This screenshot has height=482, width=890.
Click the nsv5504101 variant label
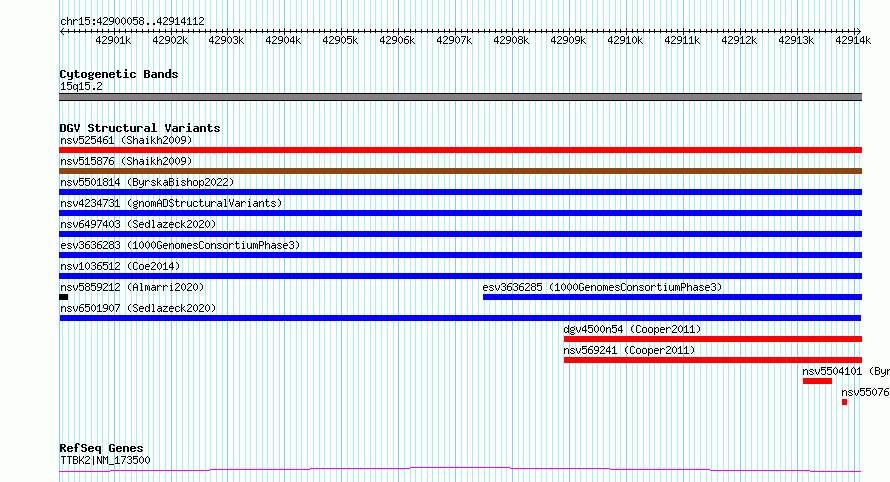click(x=846, y=371)
